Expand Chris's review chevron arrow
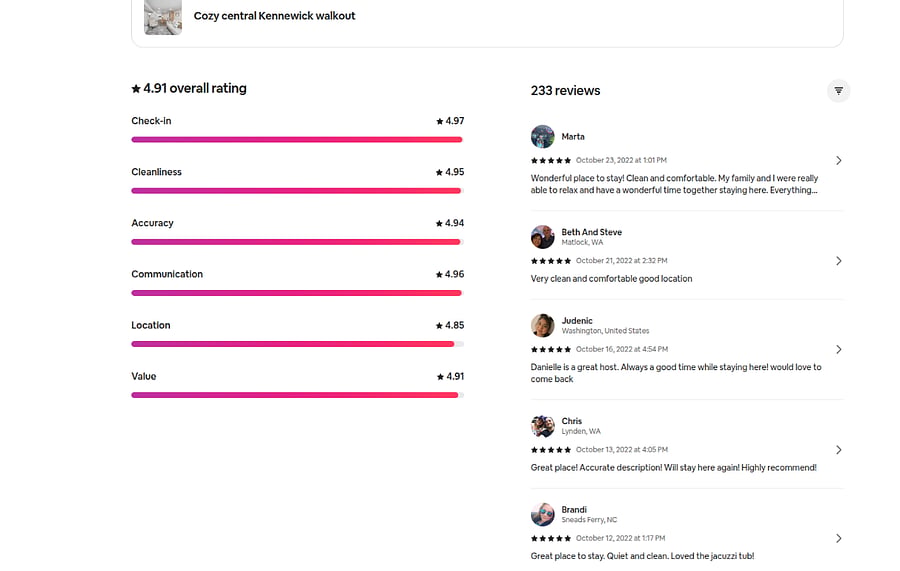This screenshot has width=900, height=571. click(839, 450)
